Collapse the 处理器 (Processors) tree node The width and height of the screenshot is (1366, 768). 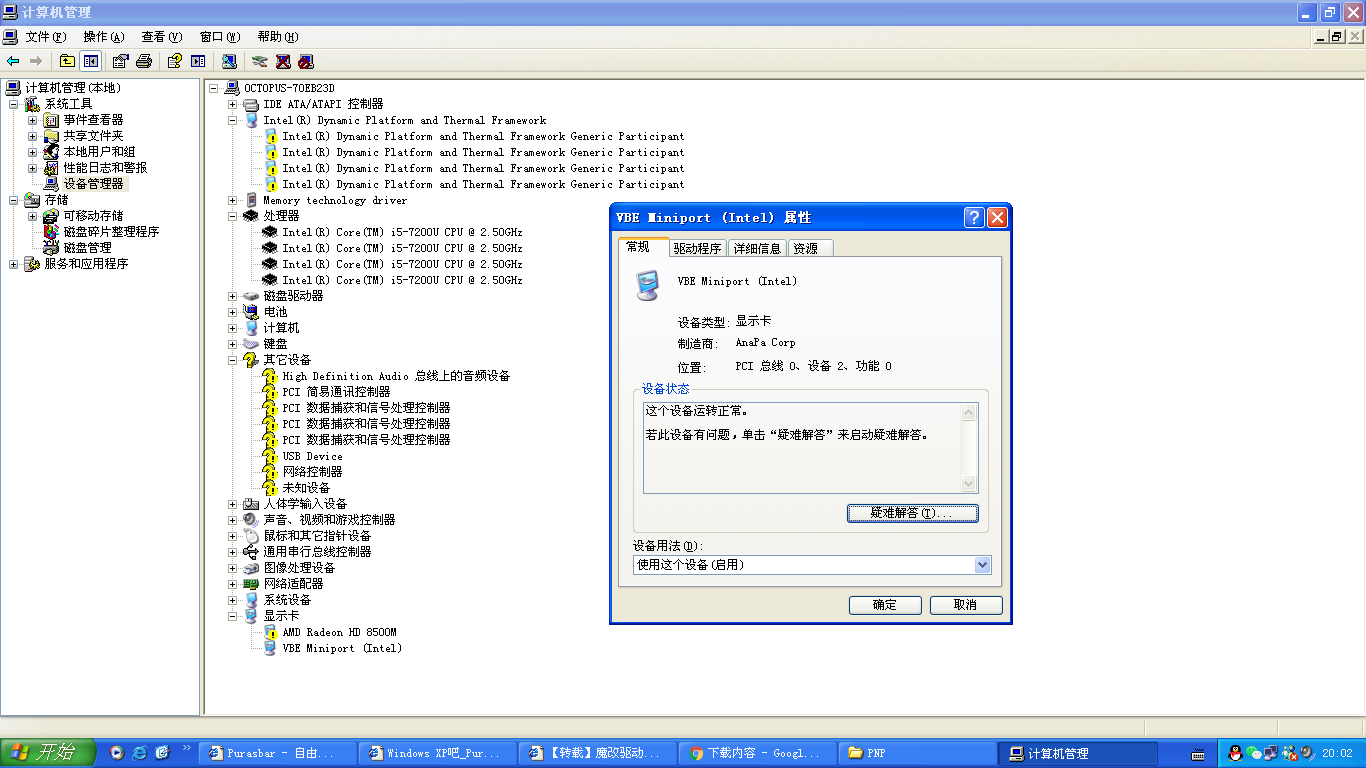click(233, 216)
